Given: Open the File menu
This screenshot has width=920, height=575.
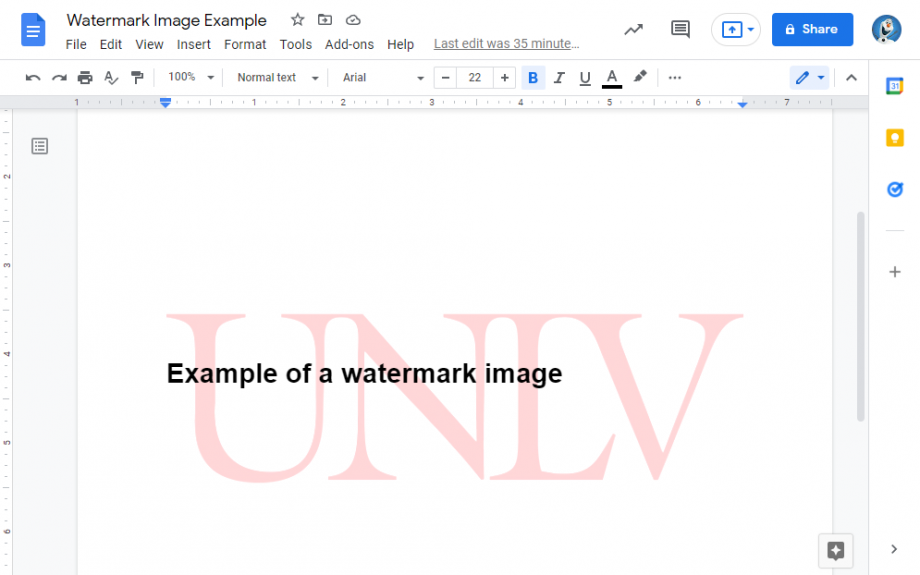Looking at the screenshot, I should click(x=76, y=45).
